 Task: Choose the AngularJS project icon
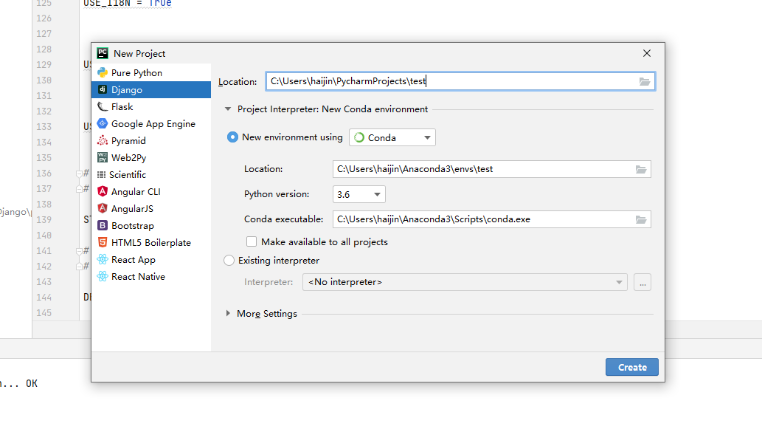click(102, 208)
